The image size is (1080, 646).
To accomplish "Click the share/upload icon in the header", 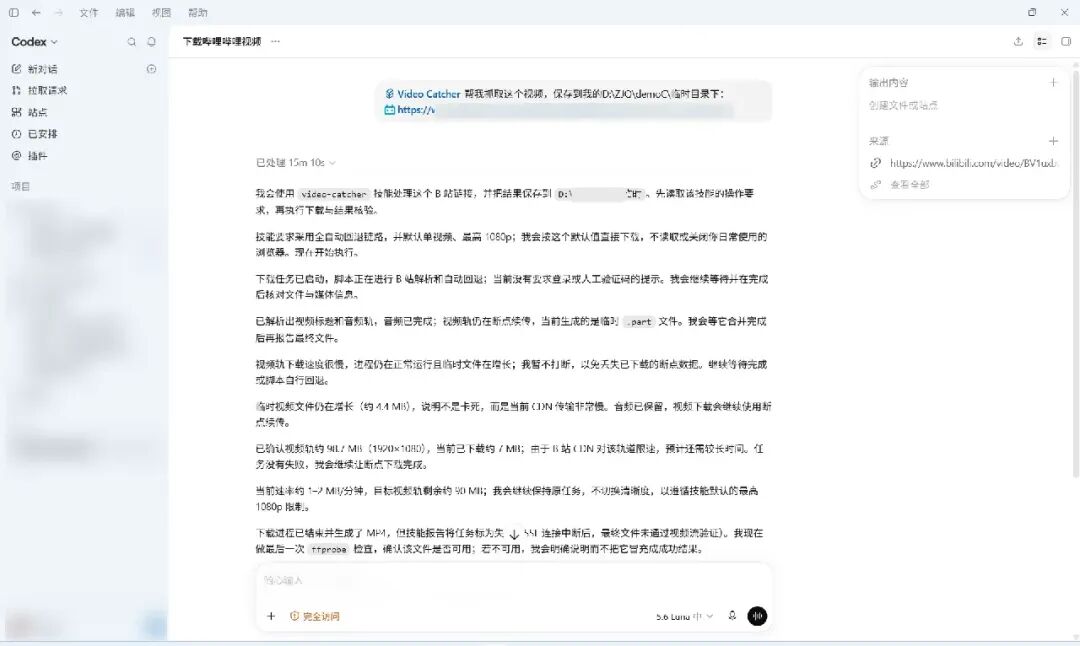I will point(1018,41).
